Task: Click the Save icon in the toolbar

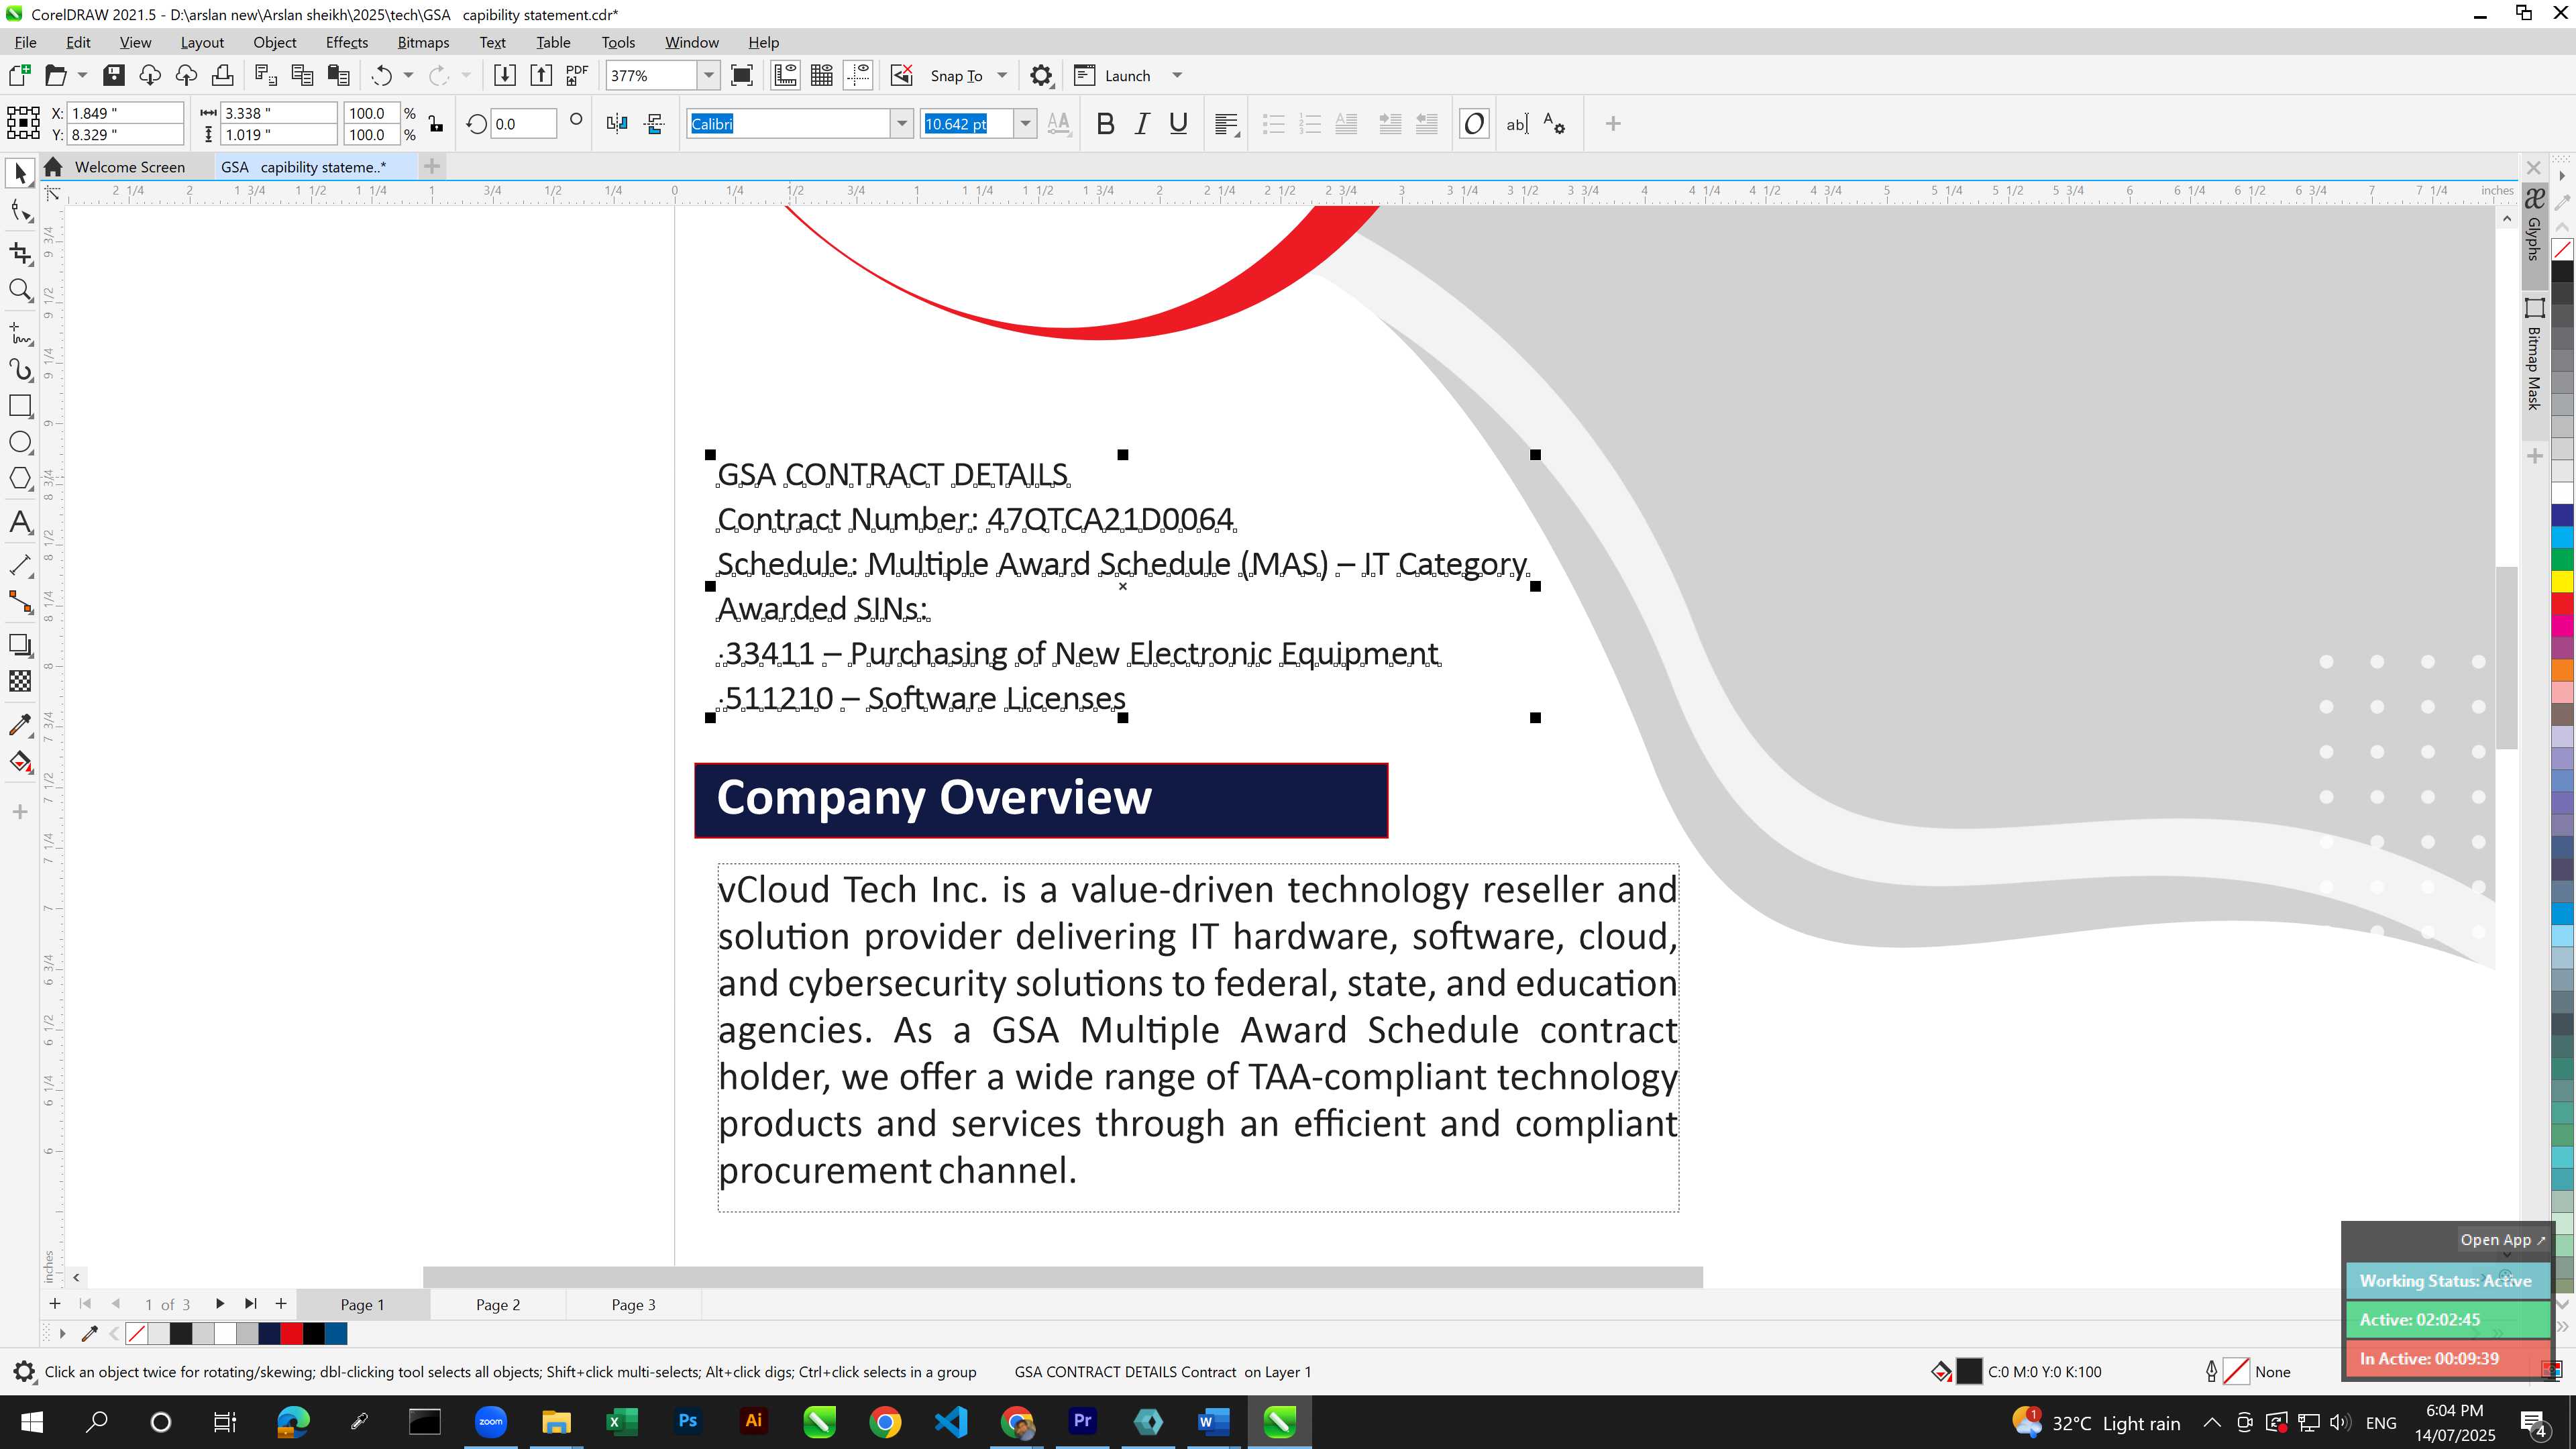Action: (x=114, y=75)
